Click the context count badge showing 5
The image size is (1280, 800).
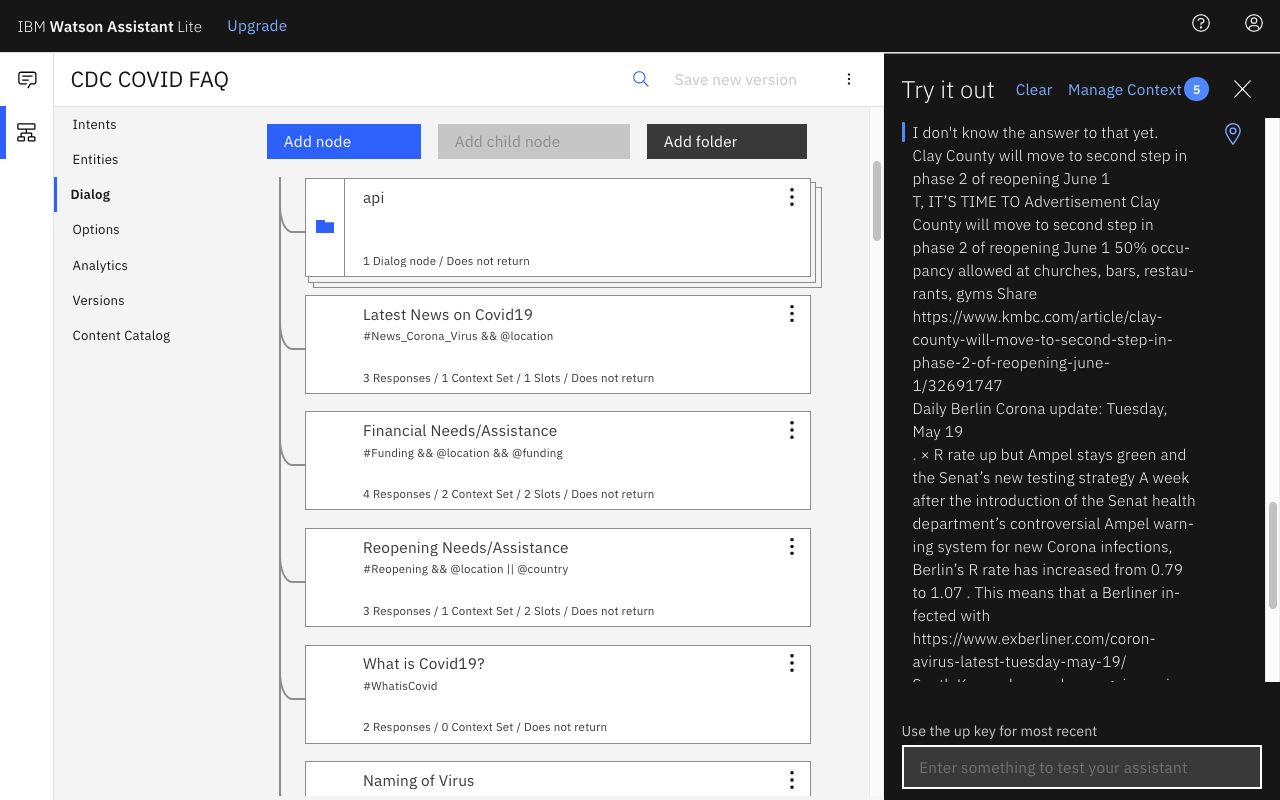[x=1196, y=89]
